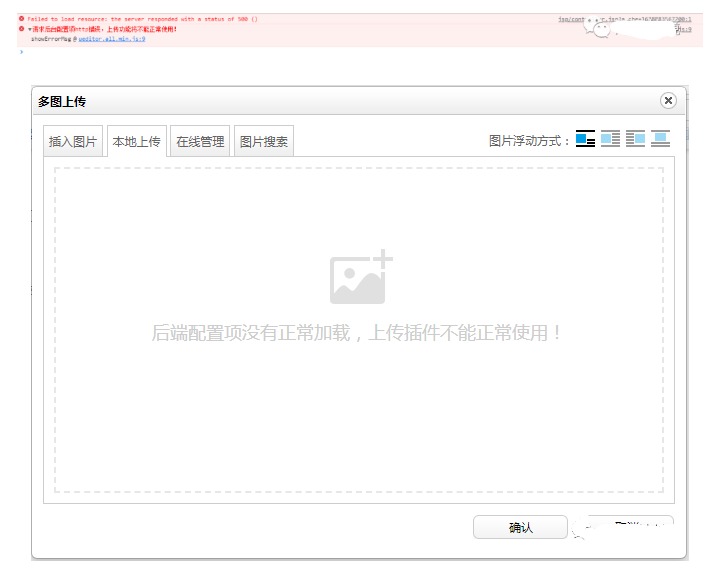
Task: Choose the default no-float image alignment icon
Action: (585, 138)
